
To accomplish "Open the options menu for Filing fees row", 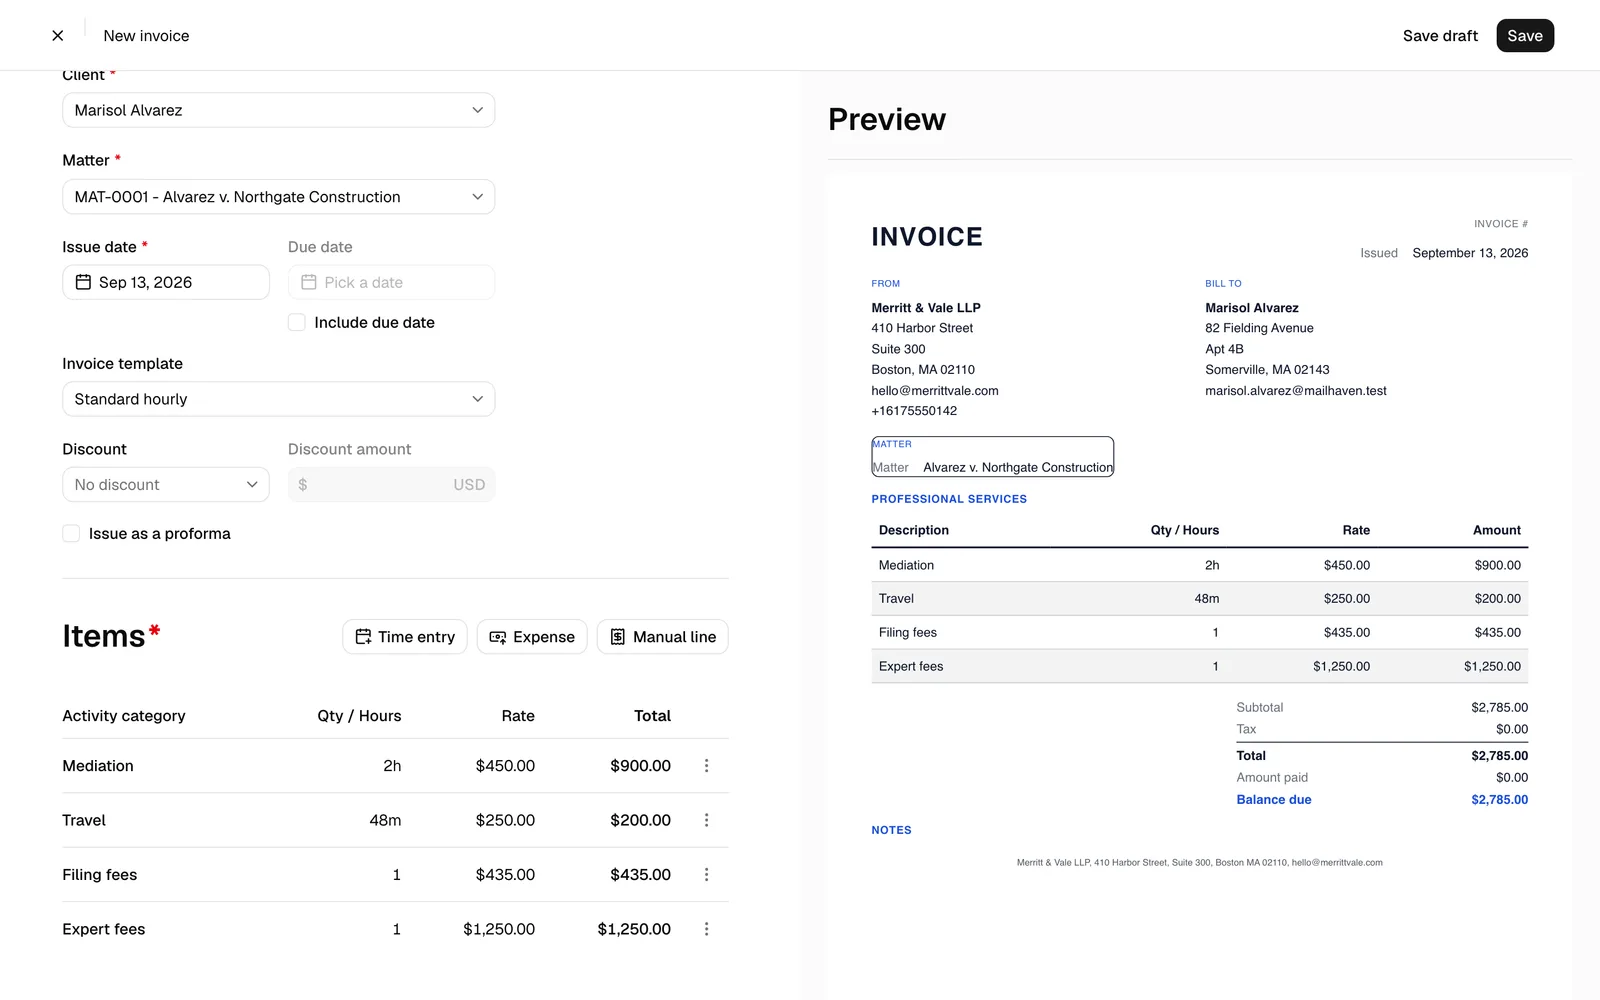I will click(706, 875).
